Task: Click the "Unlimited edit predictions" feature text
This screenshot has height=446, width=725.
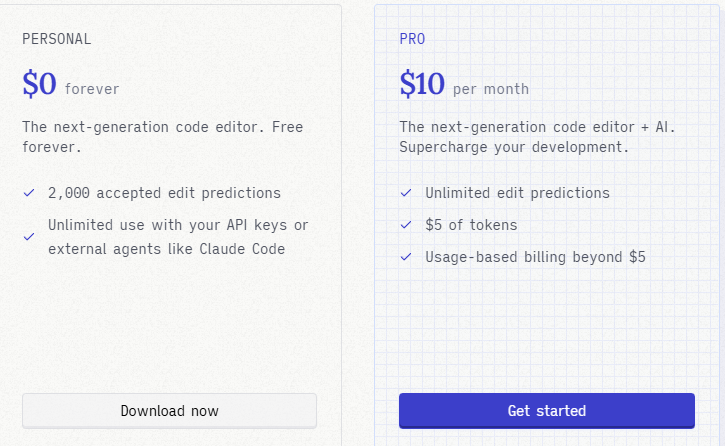Action: 517,193
